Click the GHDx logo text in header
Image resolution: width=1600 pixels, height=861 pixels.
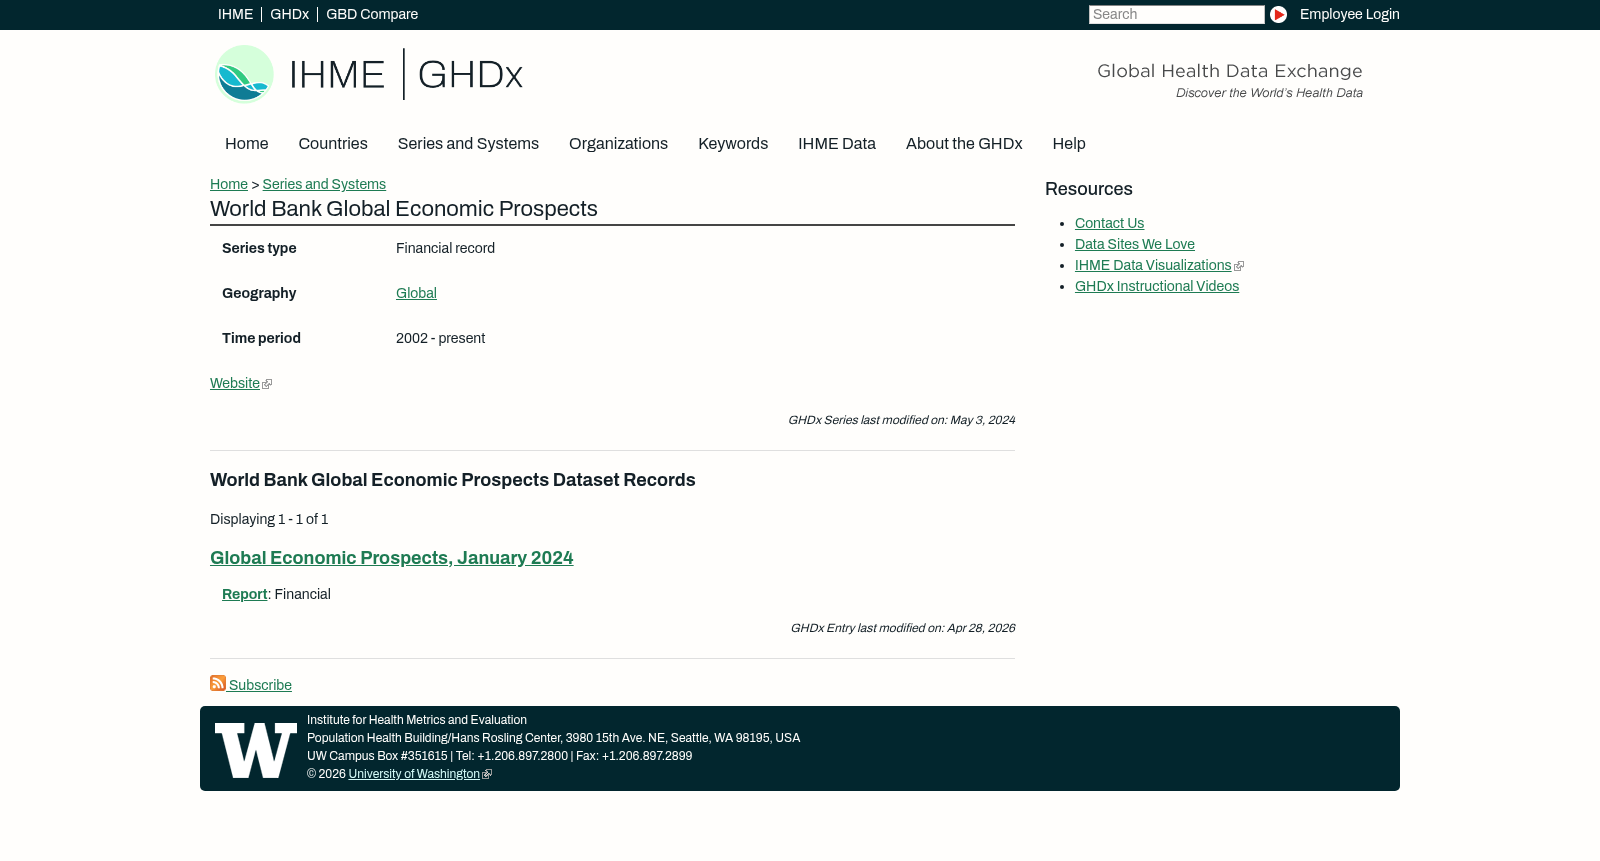[x=470, y=75]
